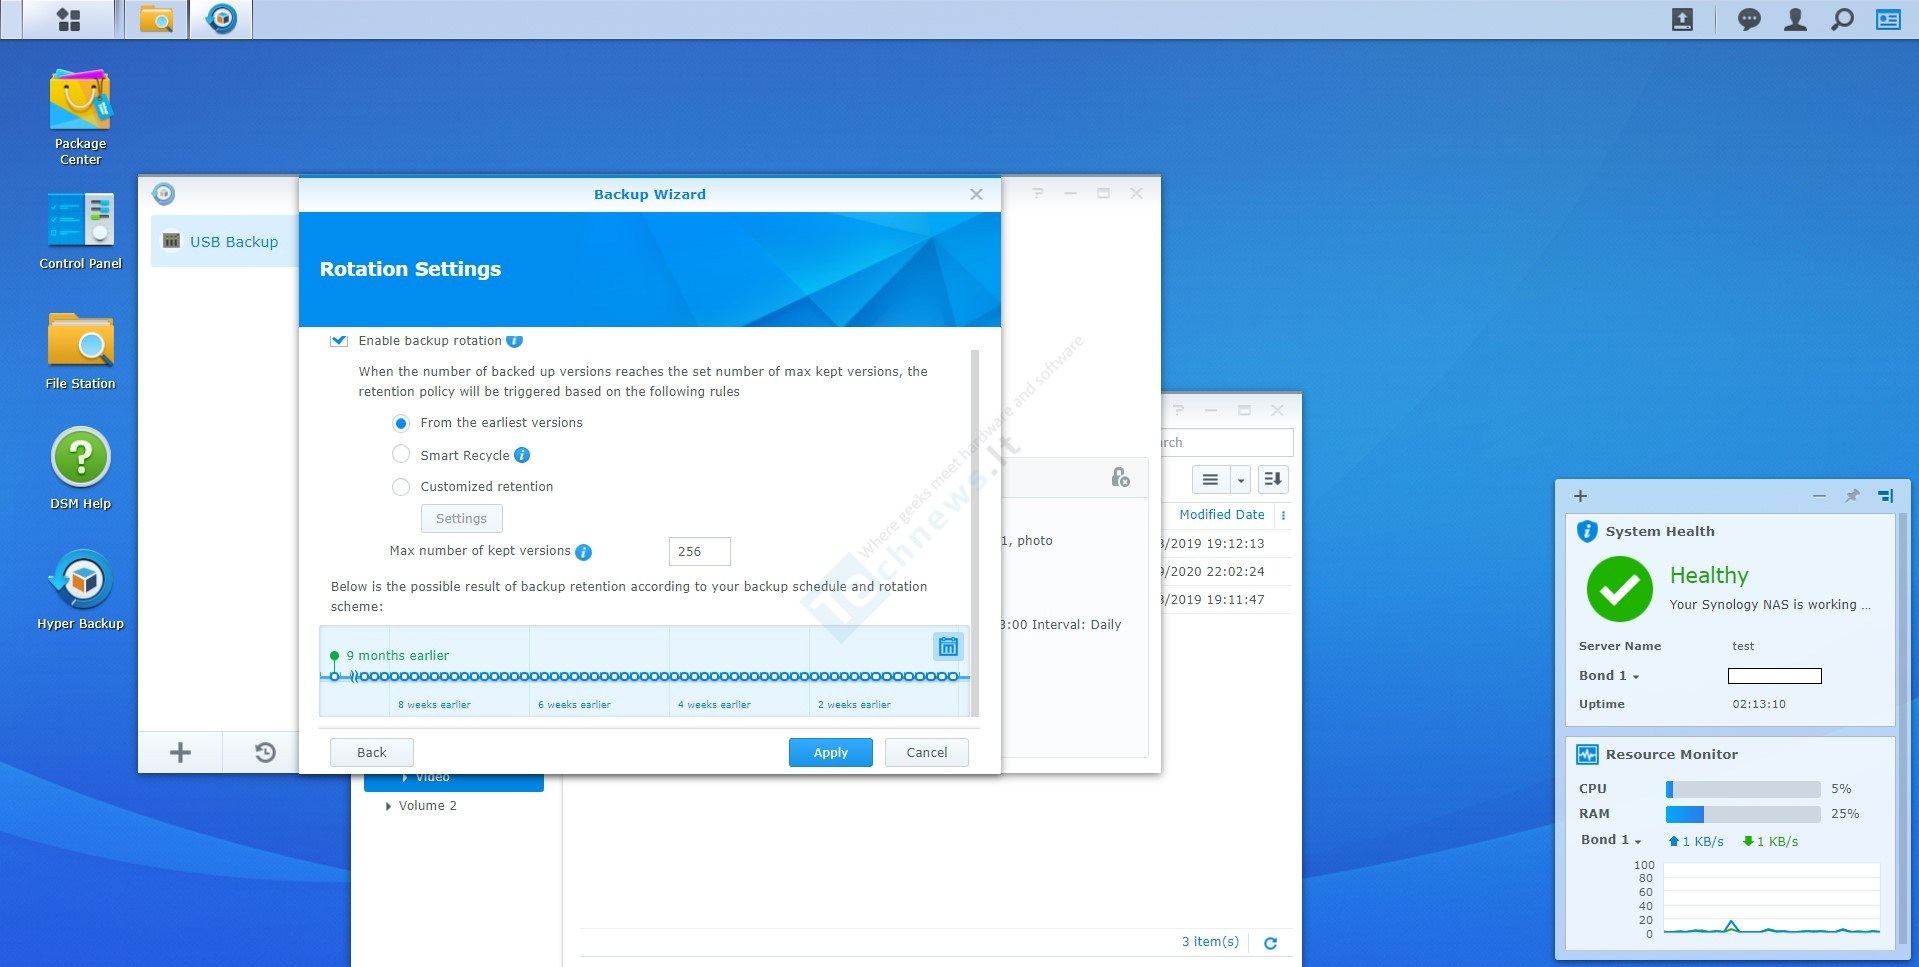Open the calendar icon on retention timeline
Viewport: 1919px width, 967px height.
[948, 646]
